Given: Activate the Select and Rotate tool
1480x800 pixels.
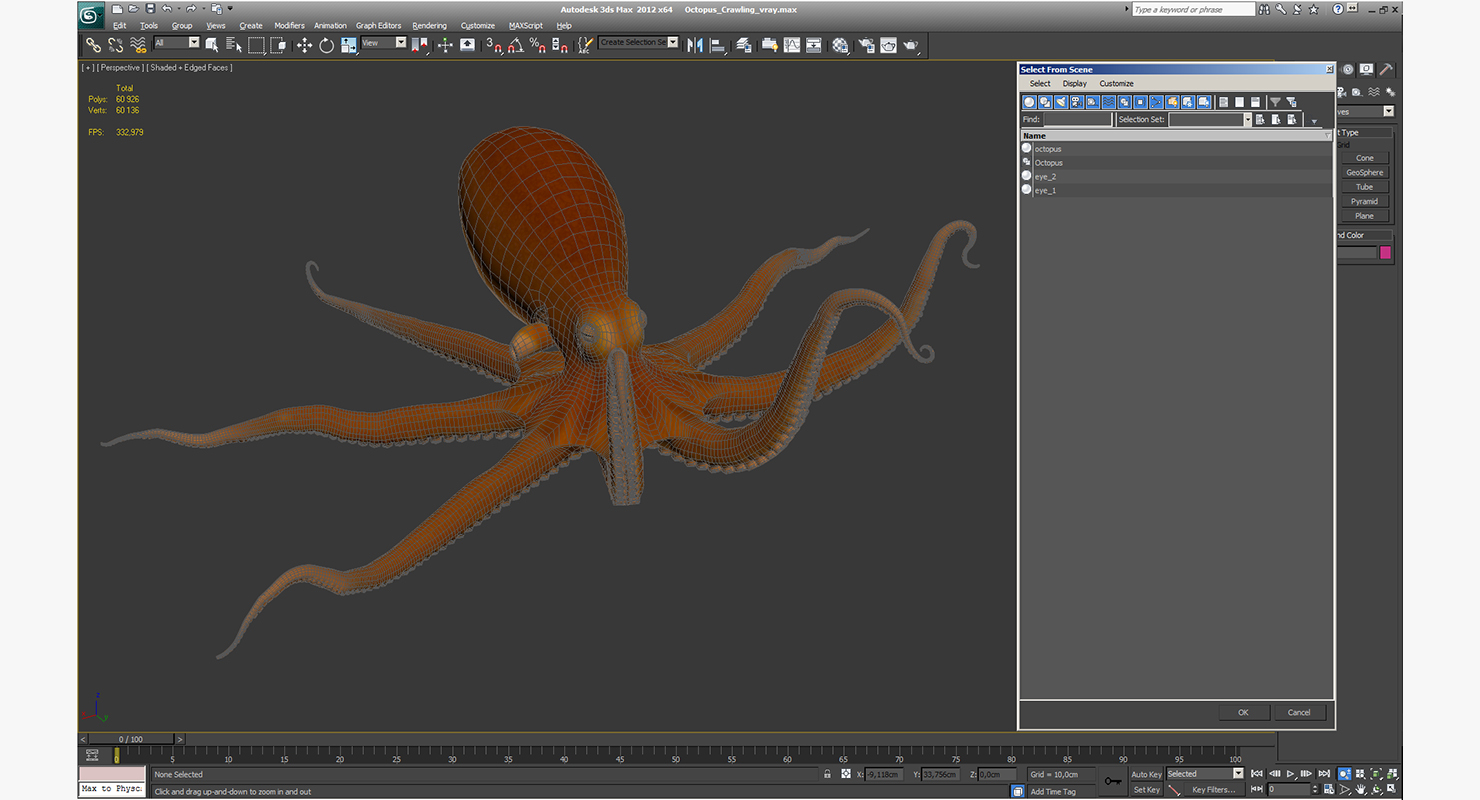Looking at the screenshot, I should tap(326, 45).
